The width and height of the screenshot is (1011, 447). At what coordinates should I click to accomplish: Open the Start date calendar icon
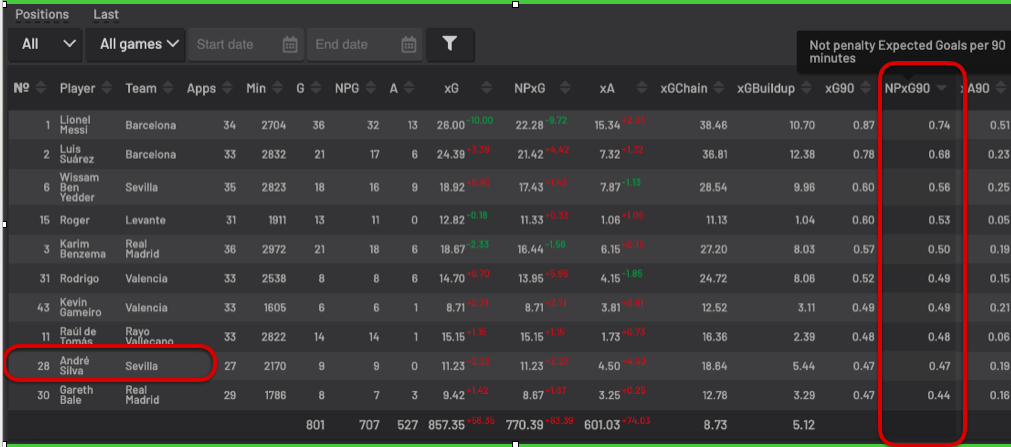(290, 45)
